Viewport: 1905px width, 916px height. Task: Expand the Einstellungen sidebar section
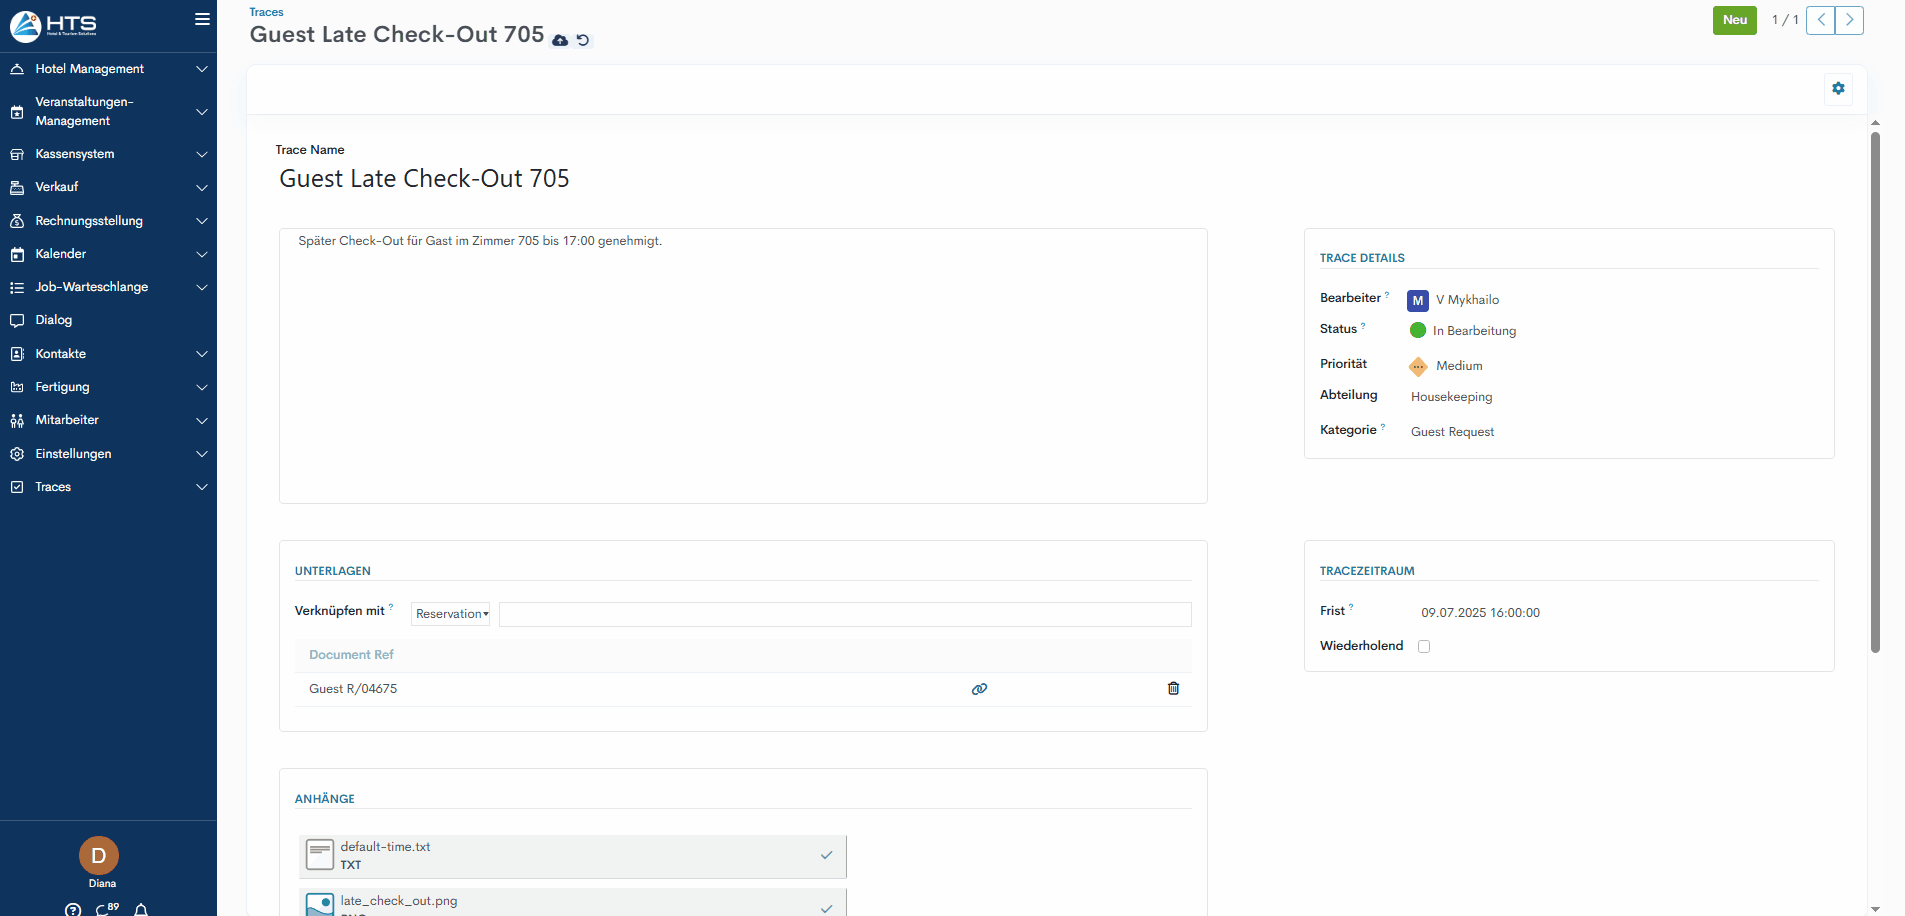coord(108,454)
